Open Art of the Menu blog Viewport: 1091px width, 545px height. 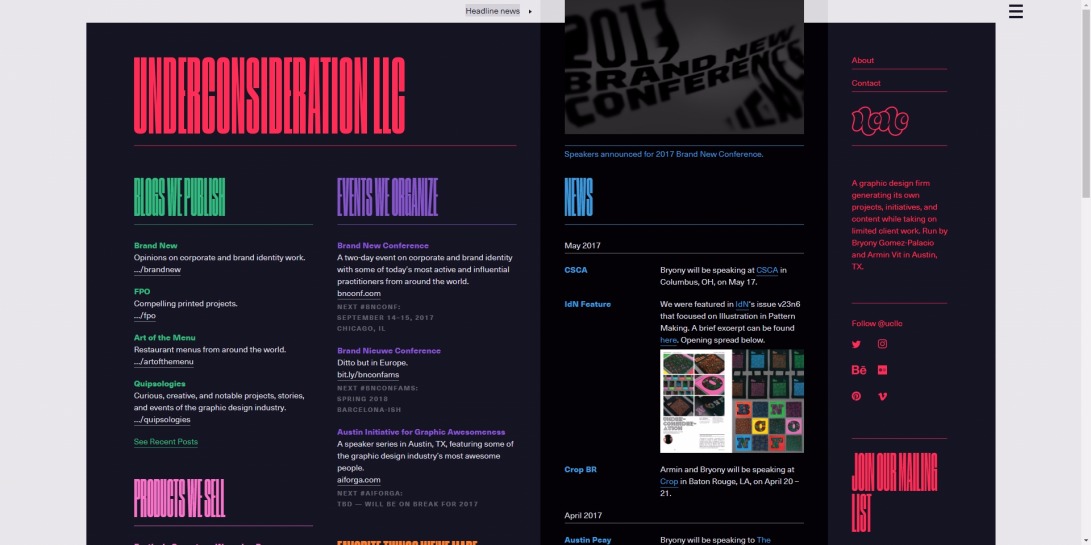tap(165, 338)
